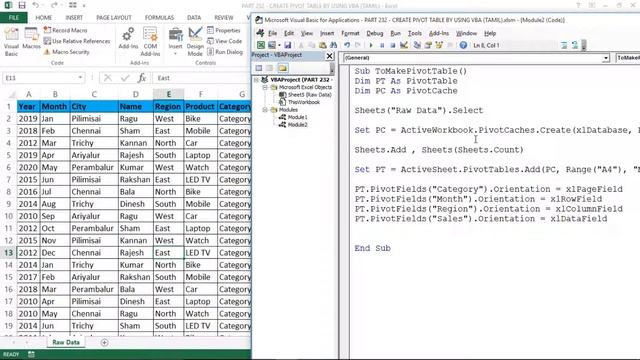Open the Name Box dropdown arrow
The width and height of the screenshot is (640, 360).
tap(80, 78)
